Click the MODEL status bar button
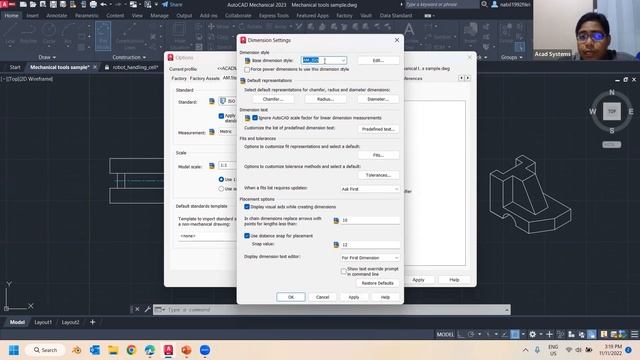 click(x=445, y=335)
